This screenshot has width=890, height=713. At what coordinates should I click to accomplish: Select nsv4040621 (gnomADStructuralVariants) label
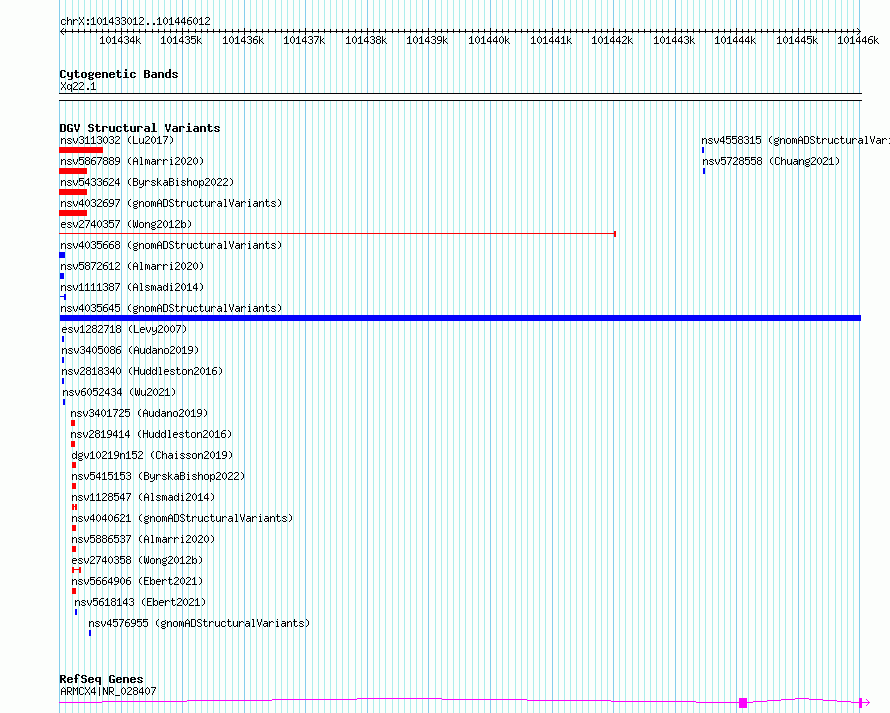[182, 518]
